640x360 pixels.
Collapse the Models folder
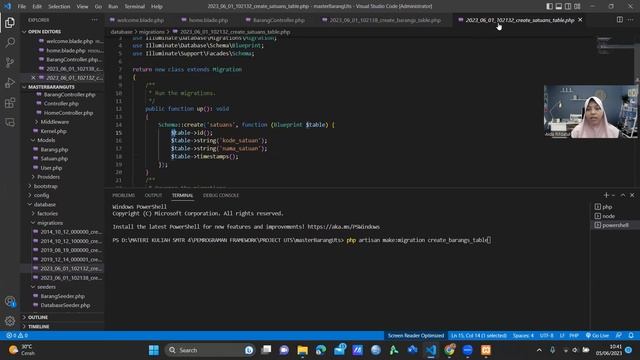pyautogui.click(x=46, y=140)
